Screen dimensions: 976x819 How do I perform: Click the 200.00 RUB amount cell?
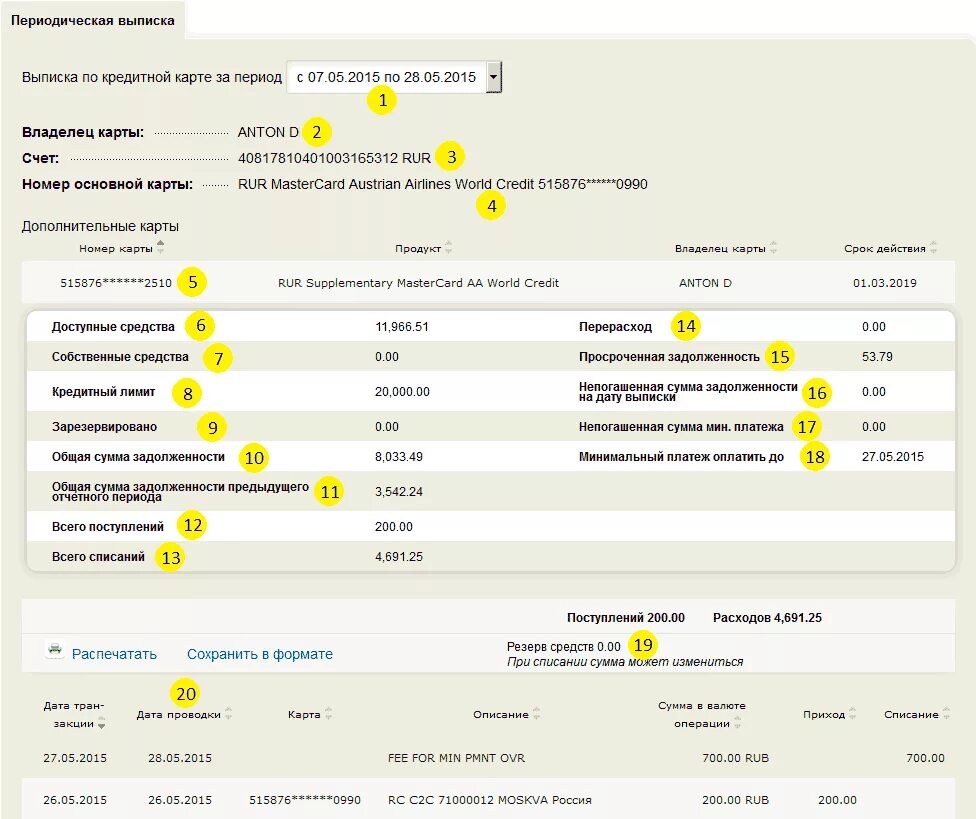click(735, 800)
